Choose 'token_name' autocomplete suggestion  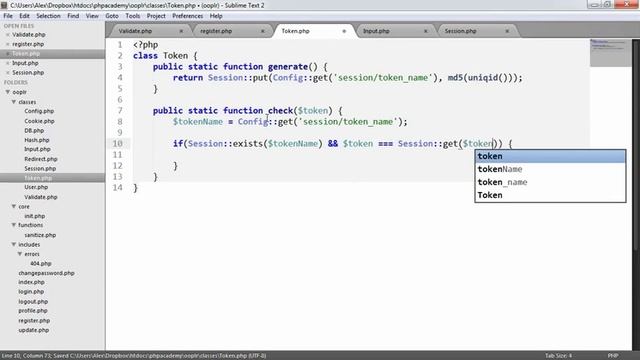[x=550, y=182]
